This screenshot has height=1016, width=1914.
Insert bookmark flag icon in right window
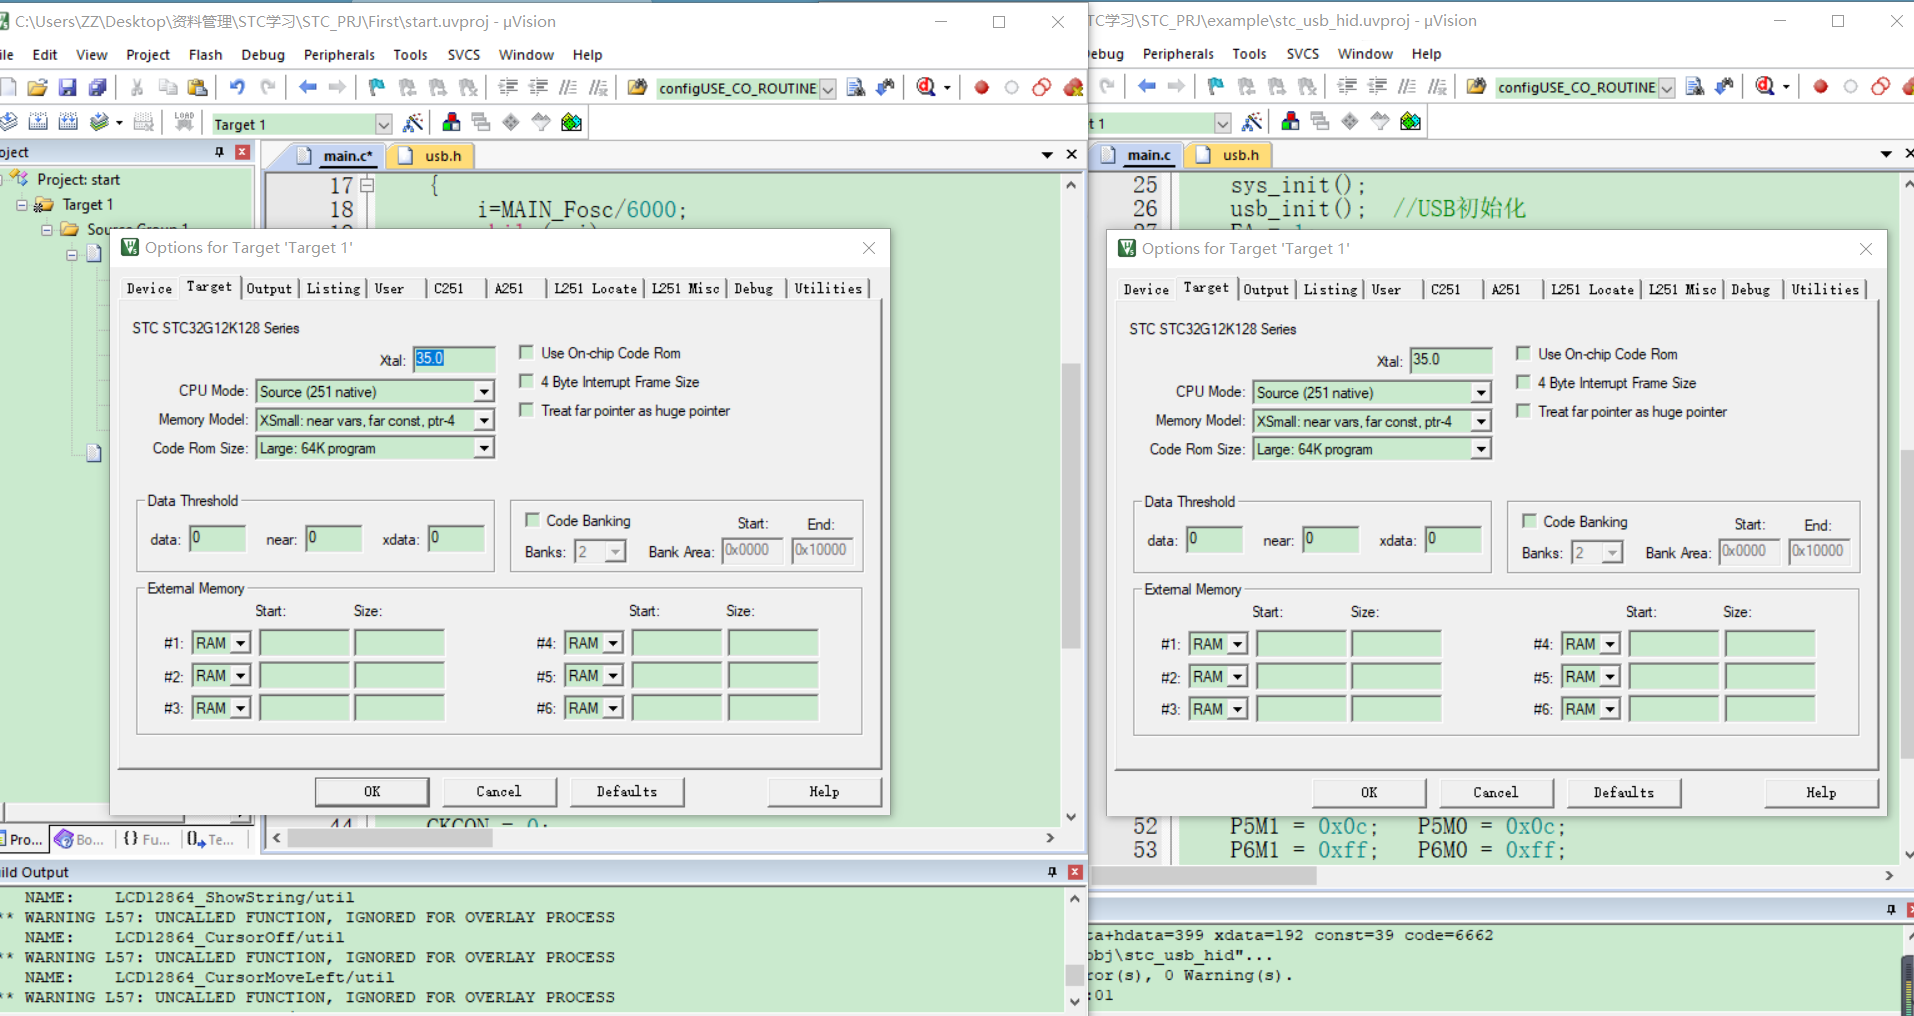pyautogui.click(x=1216, y=87)
